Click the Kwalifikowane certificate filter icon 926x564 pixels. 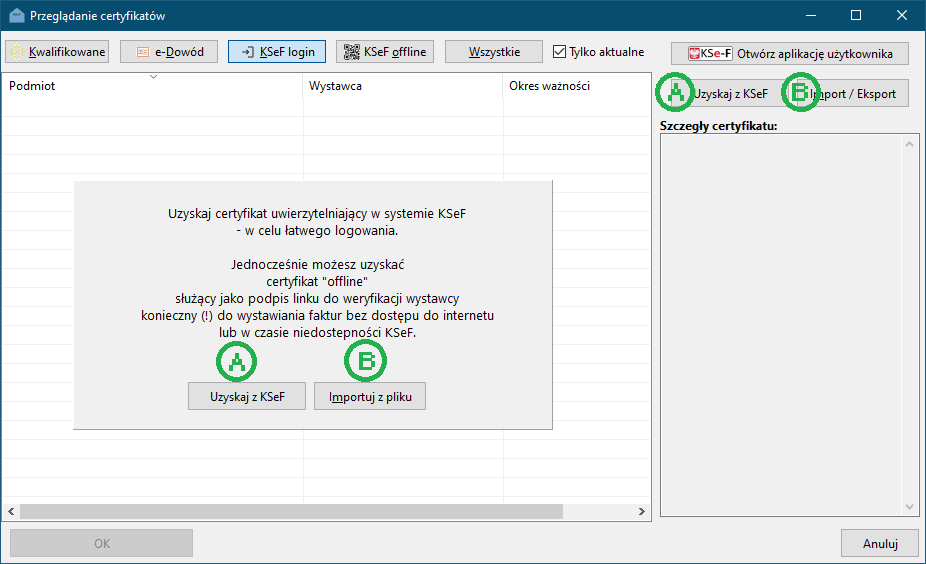click(17, 52)
